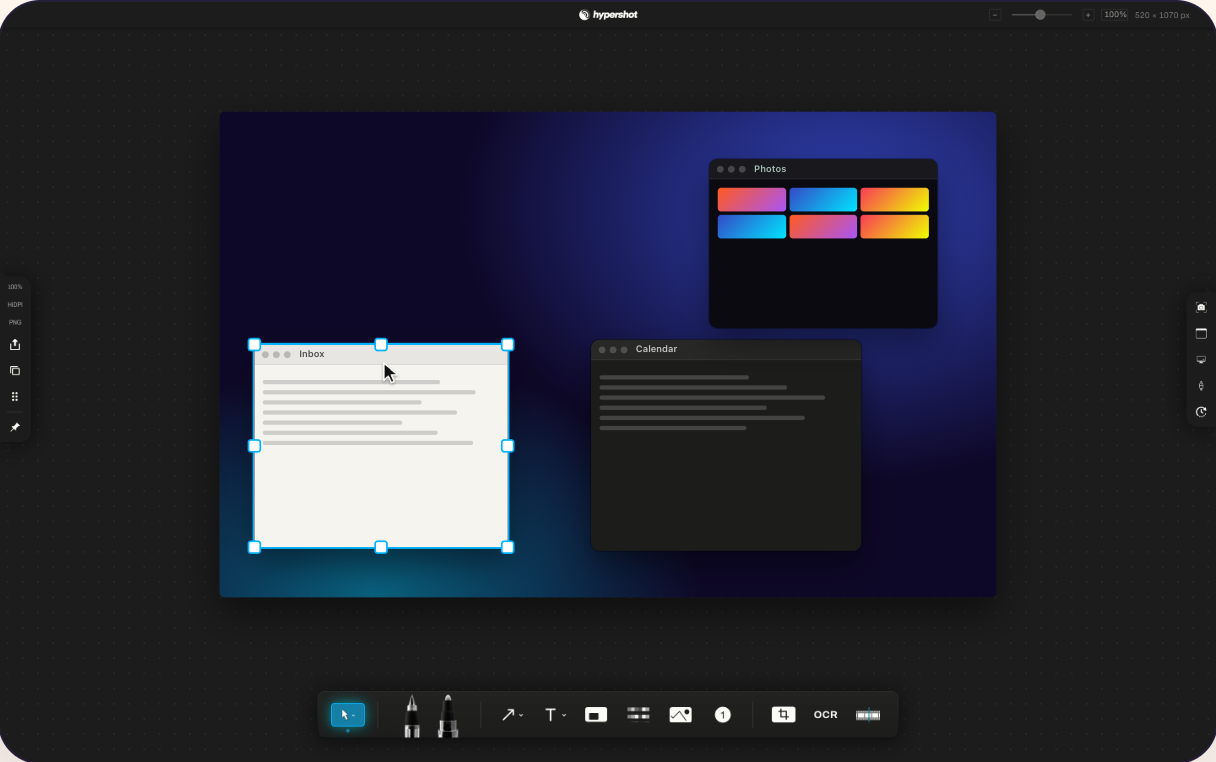The height and width of the screenshot is (762, 1216).
Task: Run OCR text recognition
Action: click(826, 715)
